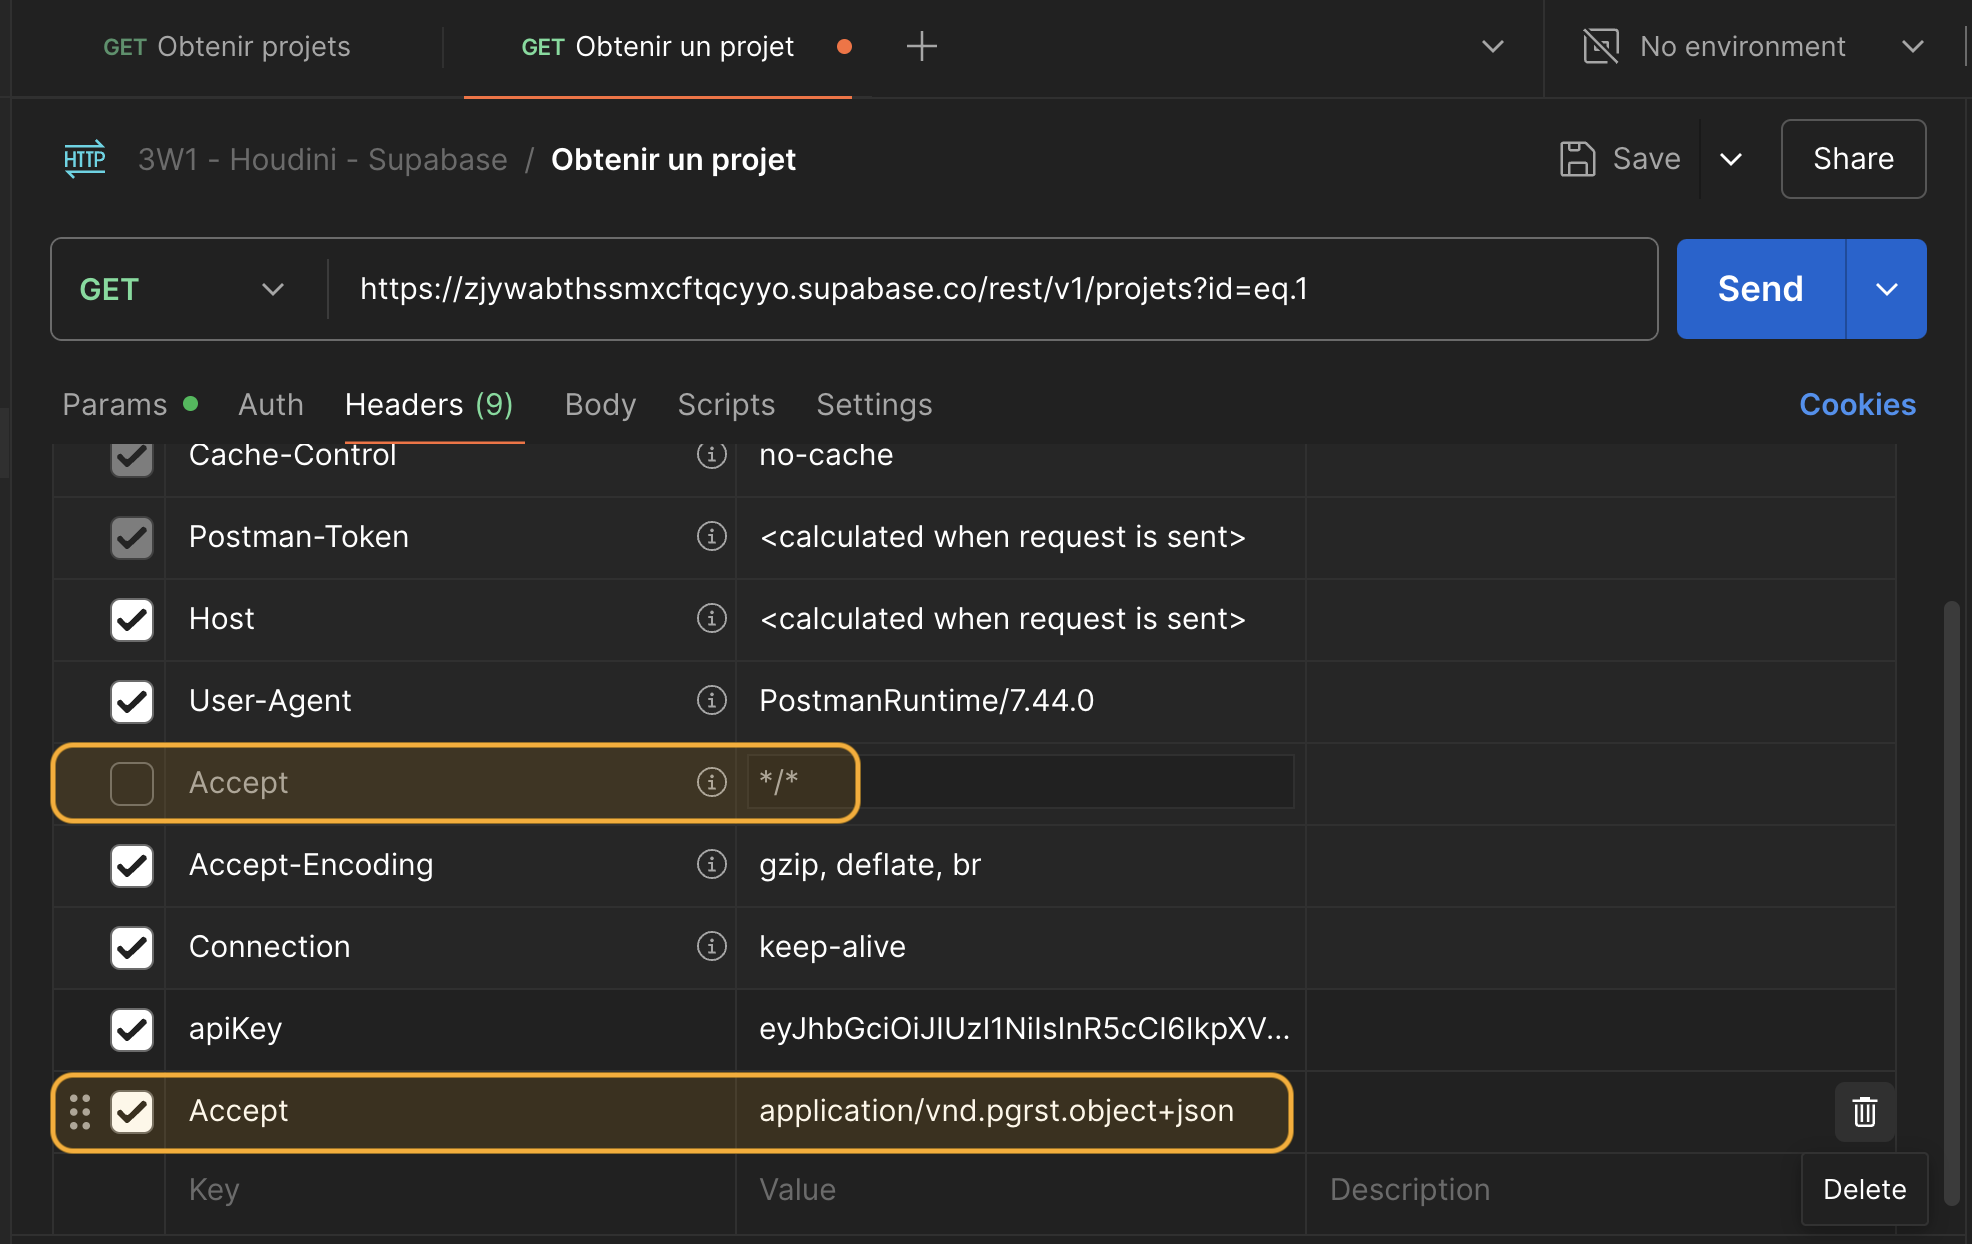Open the 3W1 - Houdini - Supabase breadcrumb

(x=322, y=159)
